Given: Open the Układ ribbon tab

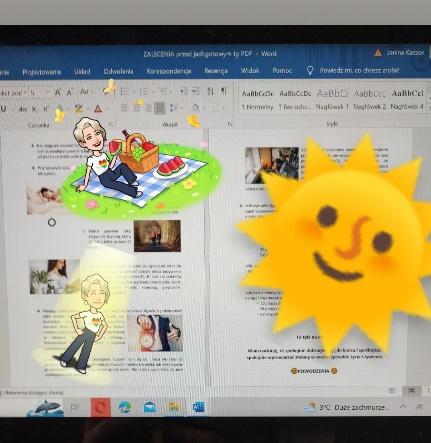Looking at the screenshot, I should click(x=82, y=71).
